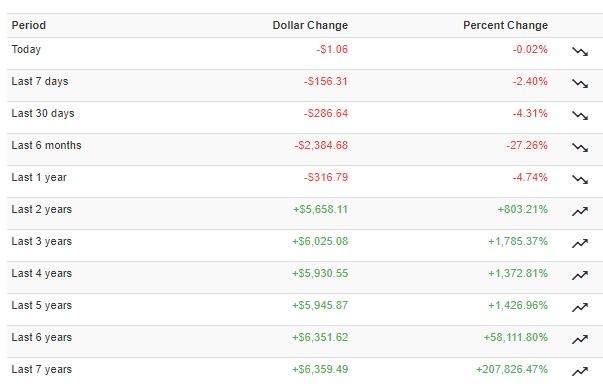The image size is (603, 389).
Task: Click the uptrend icon for Last 3 years
Action: click(x=580, y=243)
